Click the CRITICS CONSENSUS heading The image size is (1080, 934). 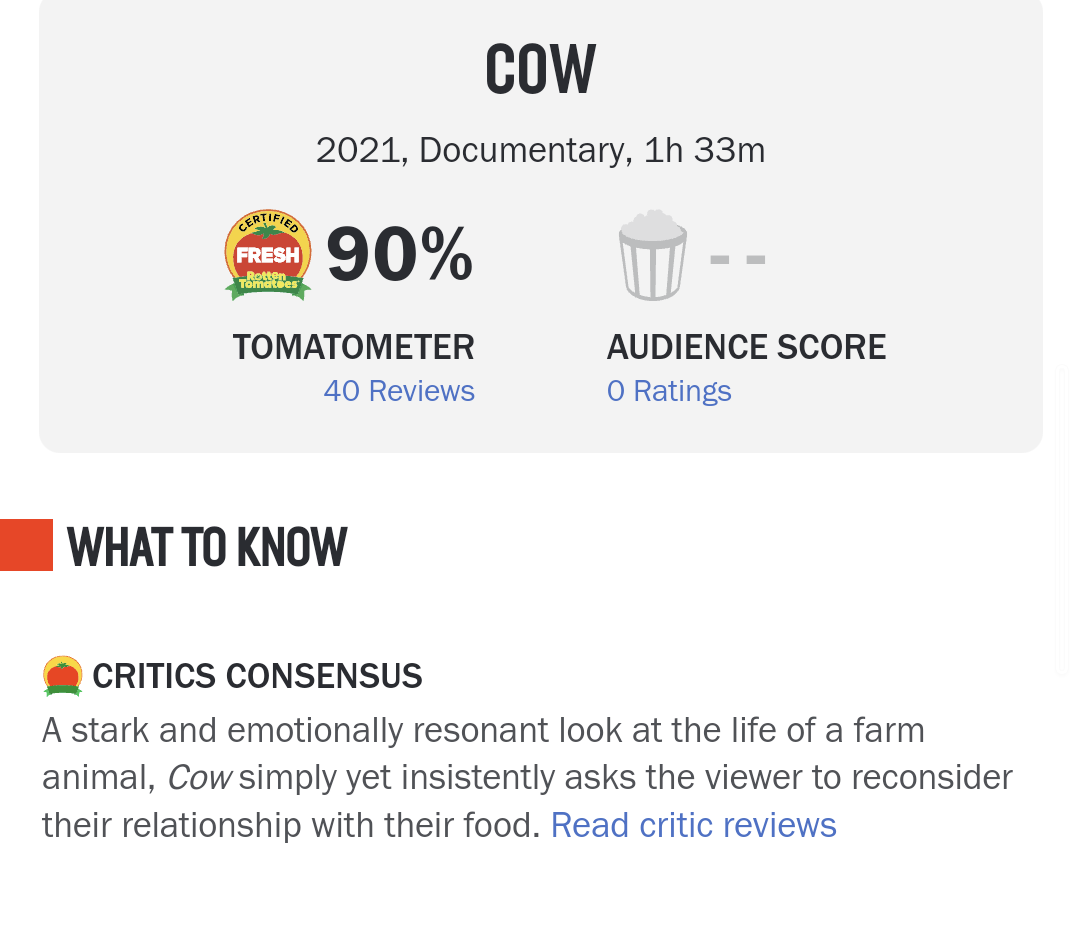pyautogui.click(x=257, y=676)
